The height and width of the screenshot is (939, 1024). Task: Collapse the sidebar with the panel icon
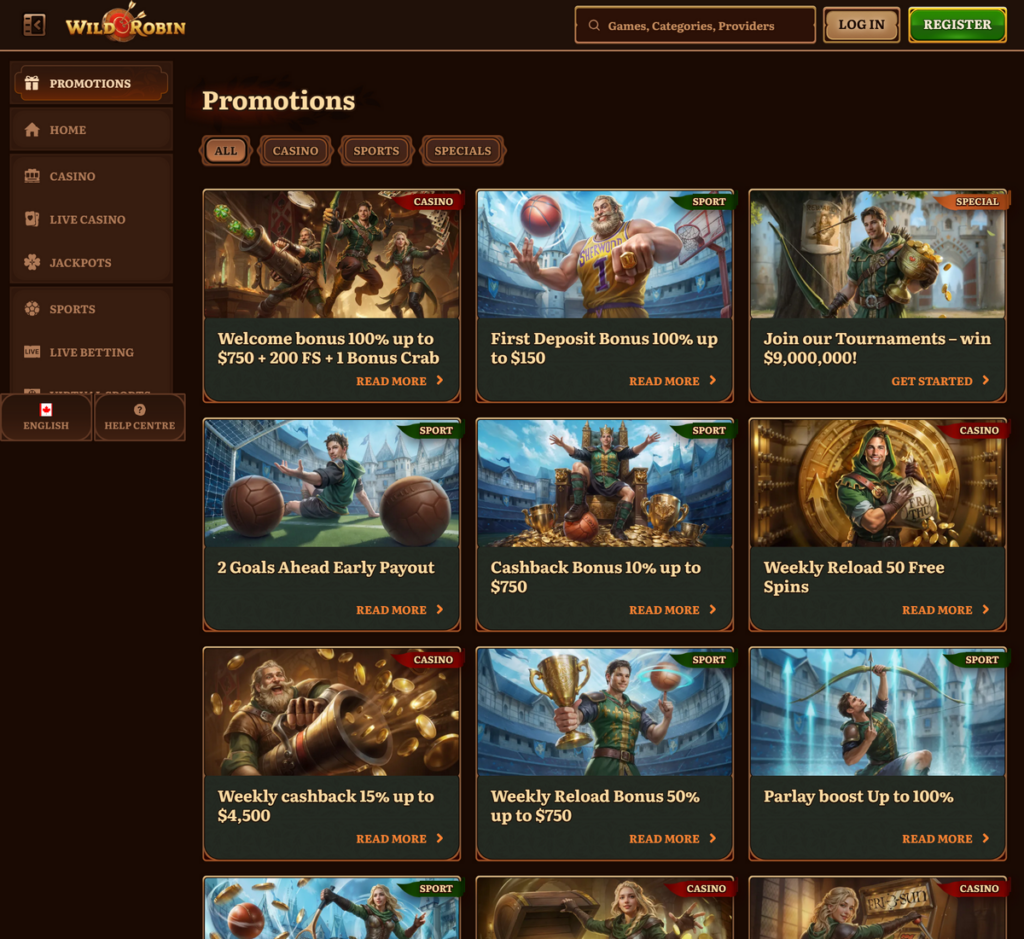pos(34,25)
